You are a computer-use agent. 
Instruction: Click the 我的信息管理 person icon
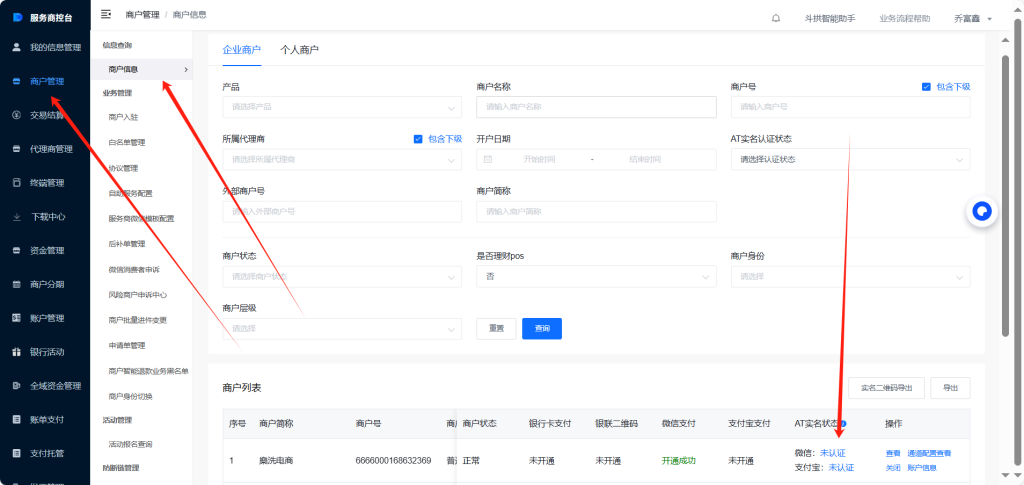pyautogui.click(x=17, y=48)
